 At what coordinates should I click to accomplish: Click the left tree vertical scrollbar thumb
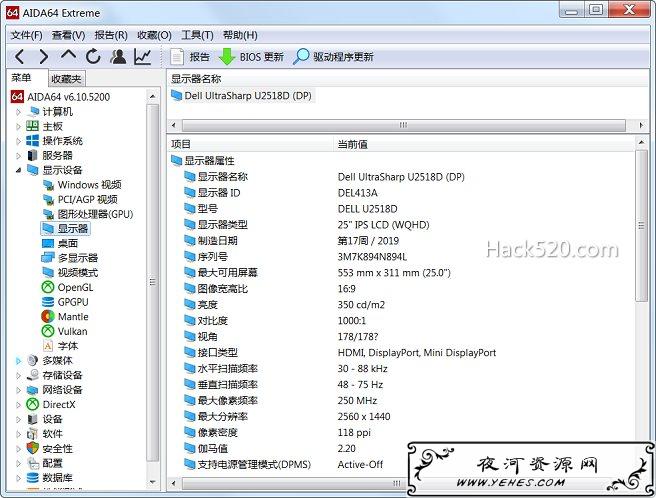point(153,281)
